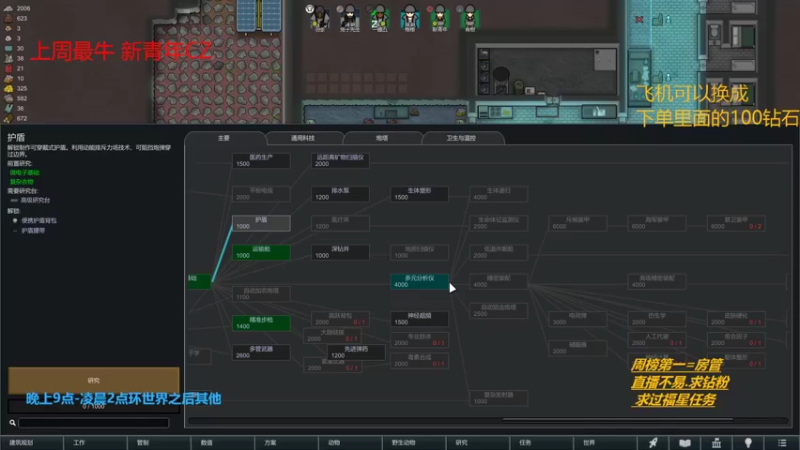The image size is (800, 450).
Task: Click the 复杂衣物 prerequisite link
Action: click(21, 181)
